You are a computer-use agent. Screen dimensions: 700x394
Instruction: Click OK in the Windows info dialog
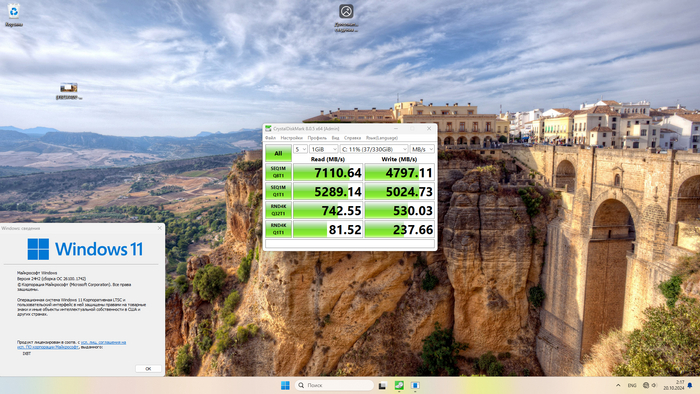pos(148,369)
